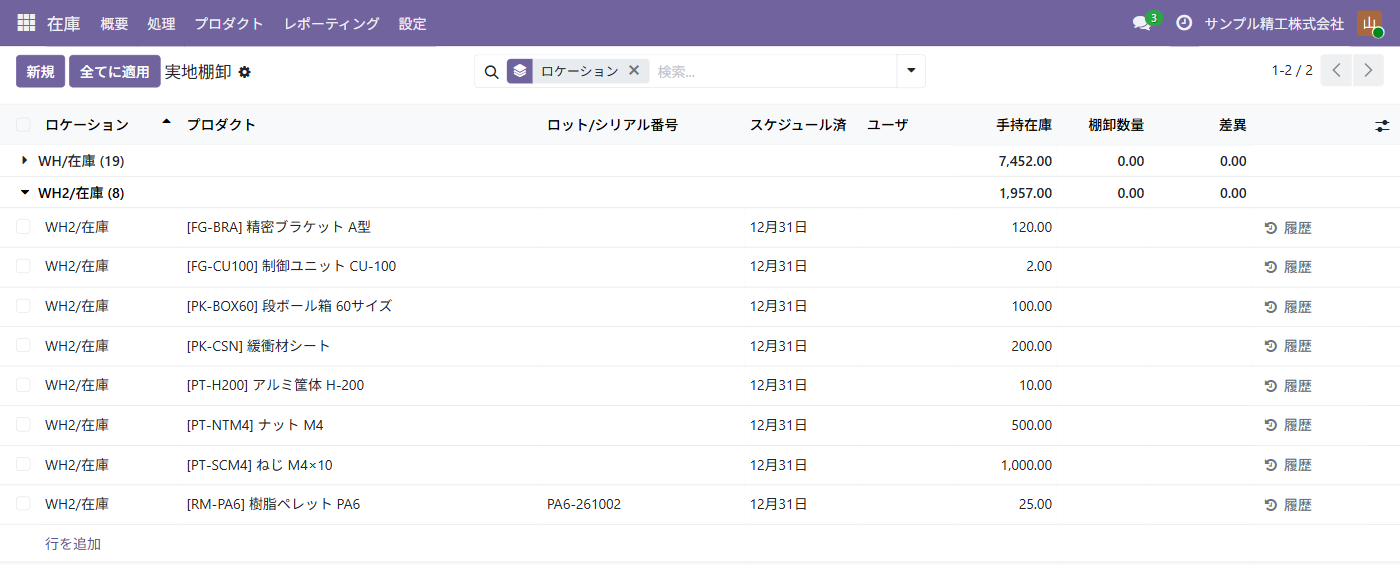Open the activities clock icon
This screenshot has height=565, width=1400.
tap(1184, 23)
